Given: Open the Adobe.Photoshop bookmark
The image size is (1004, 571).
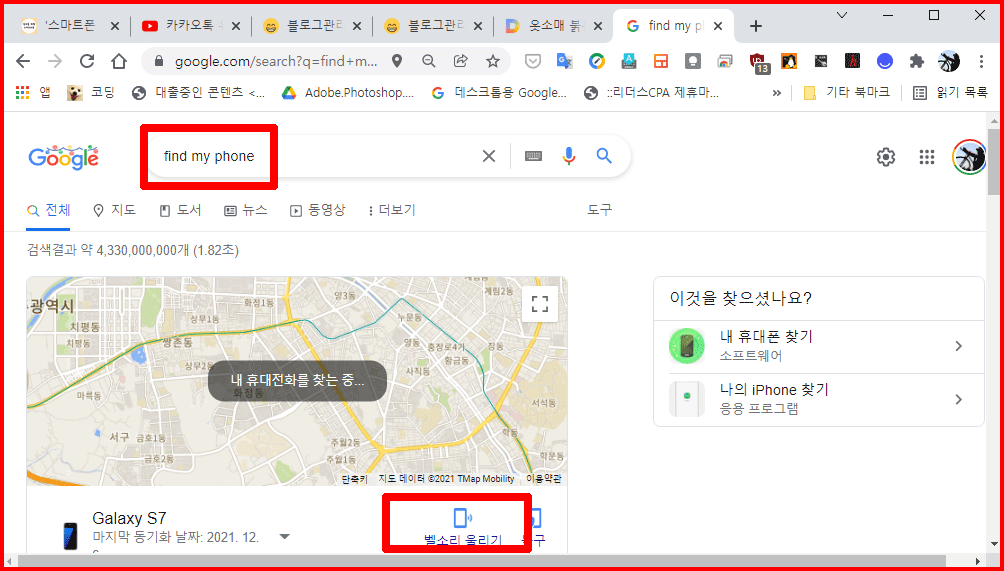Looking at the screenshot, I should click(x=350, y=93).
